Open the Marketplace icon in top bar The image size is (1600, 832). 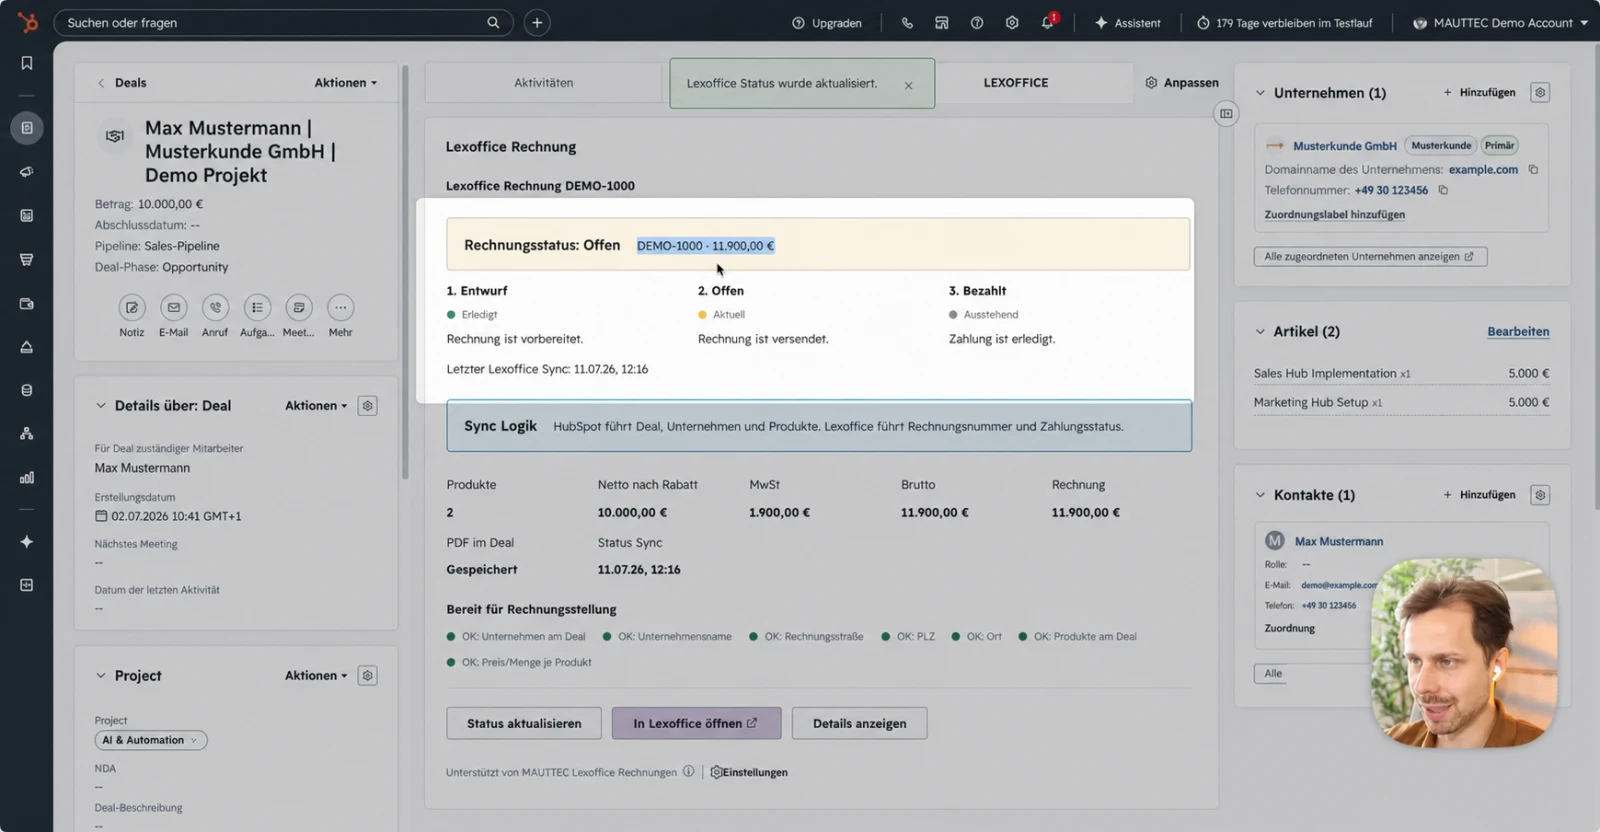(942, 22)
